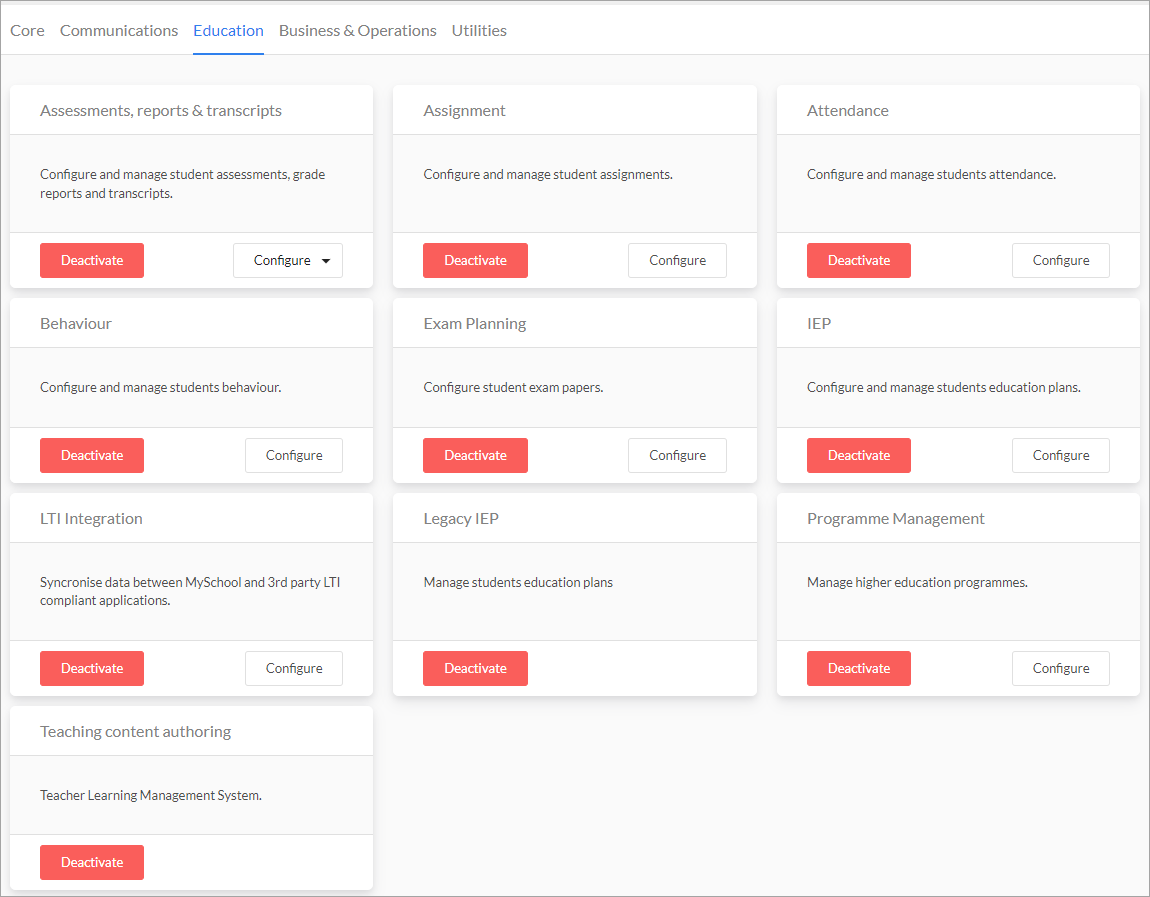
Task: Configure the IEP module
Action: 1061,455
